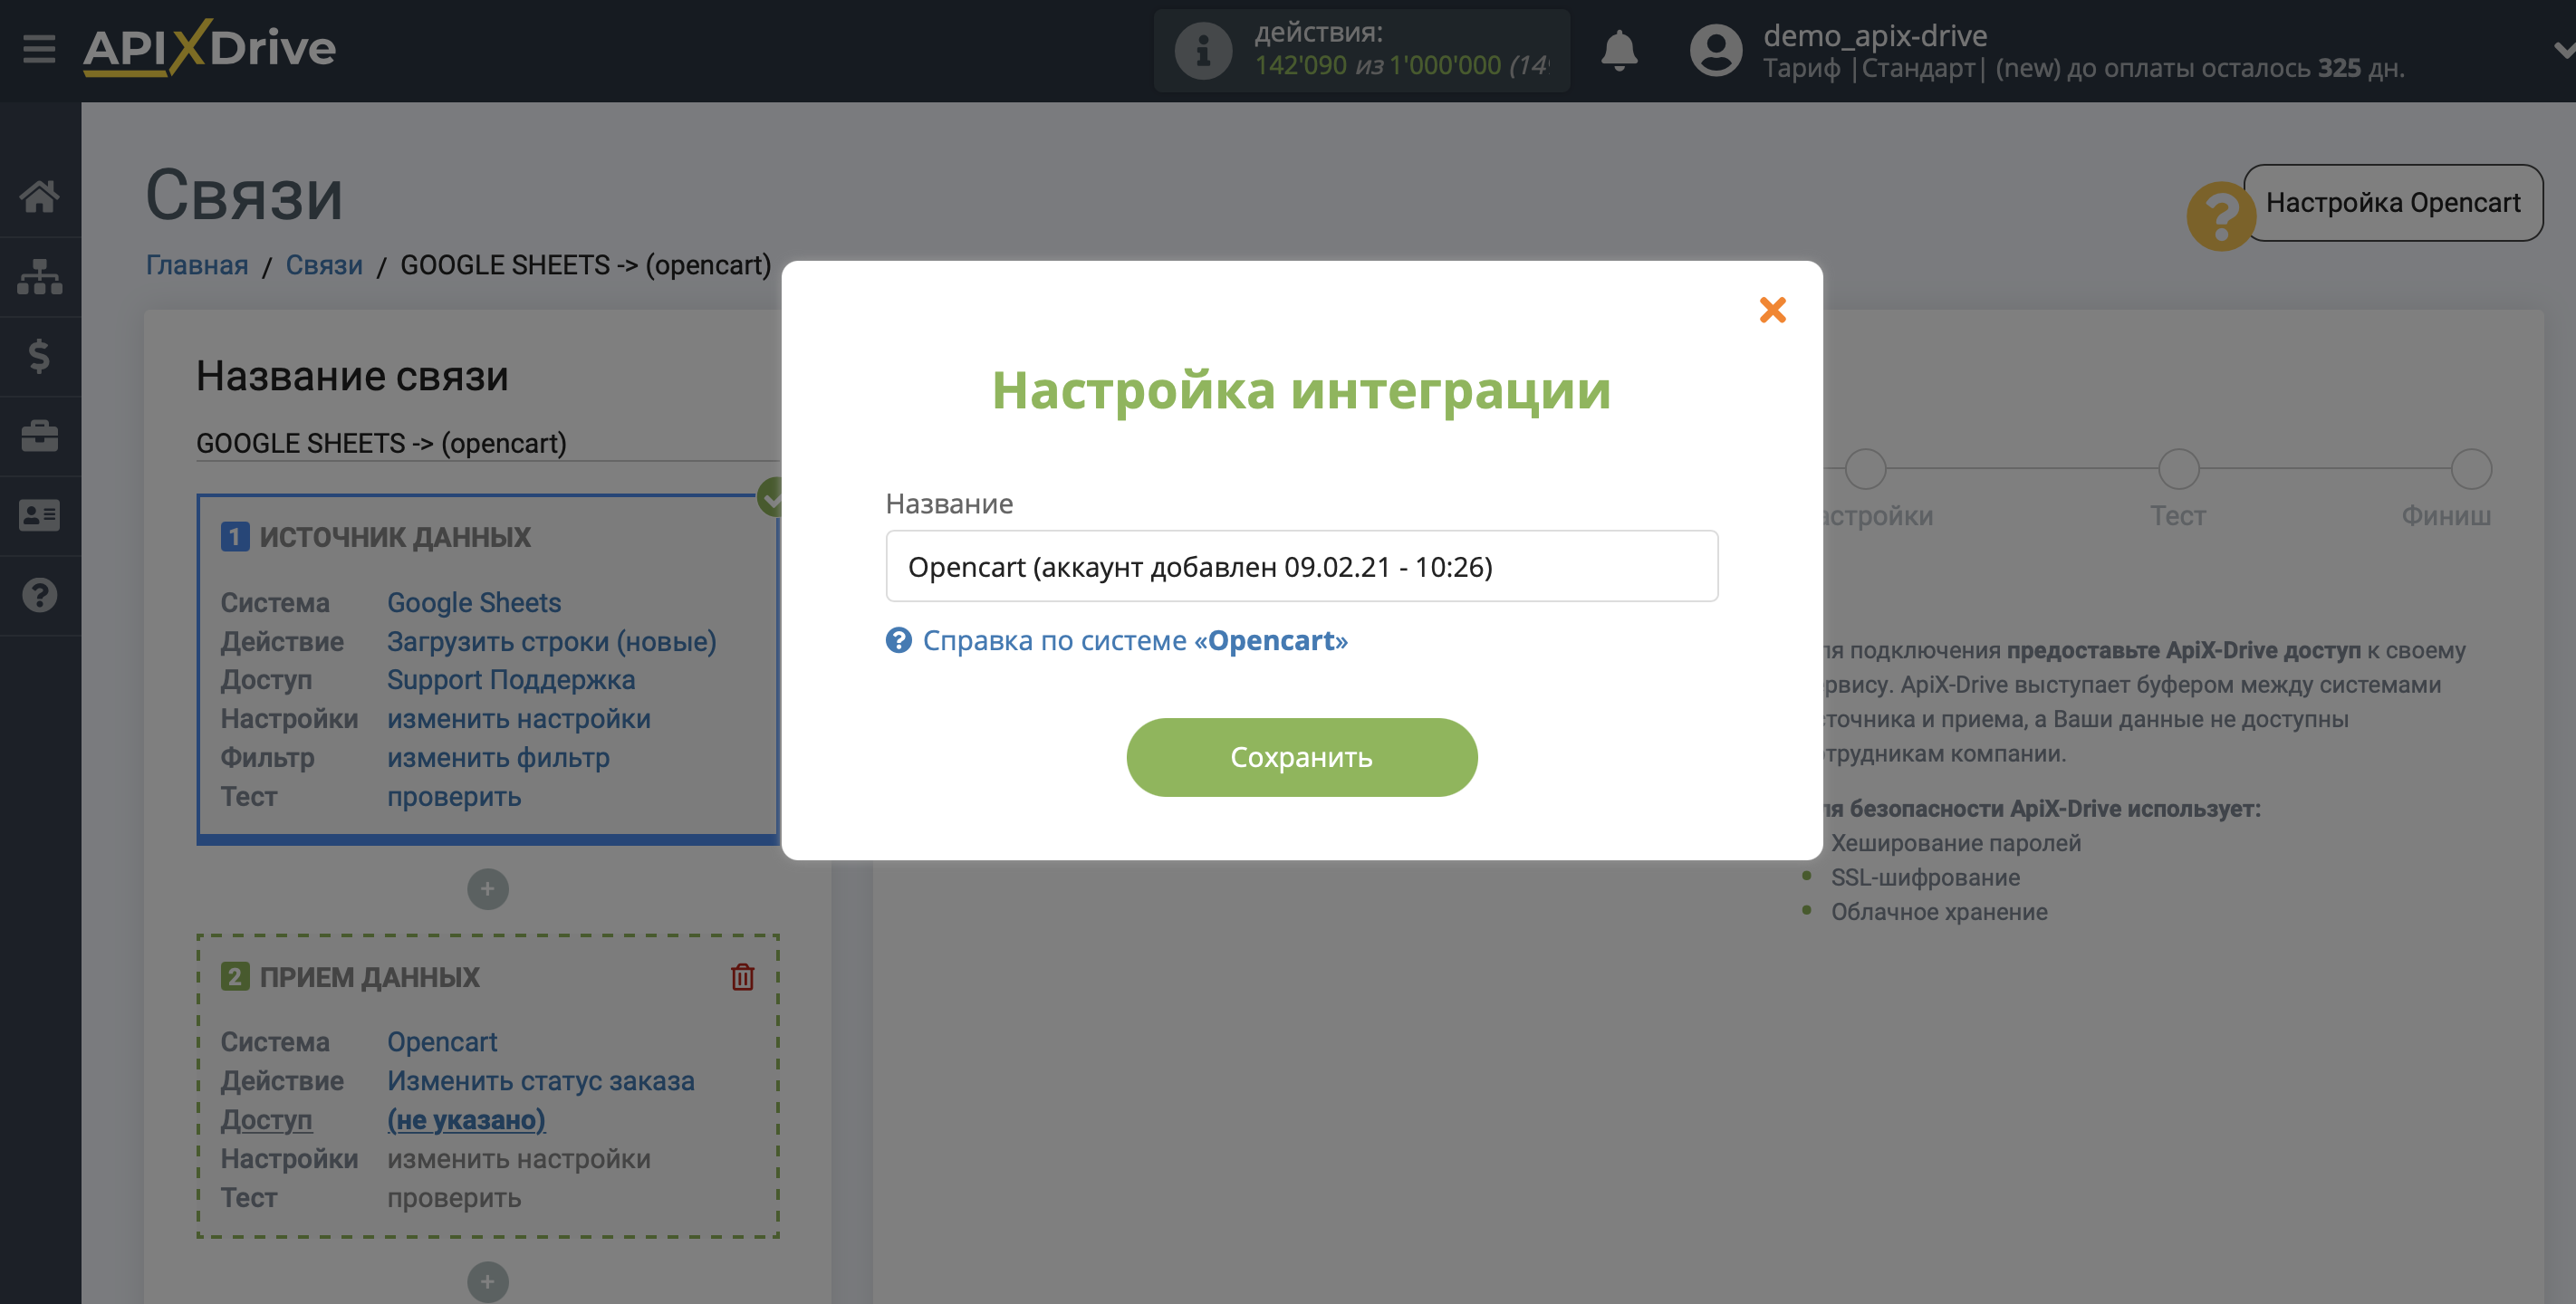Close the integration setup modal
Image resolution: width=2576 pixels, height=1304 pixels.
1772,310
